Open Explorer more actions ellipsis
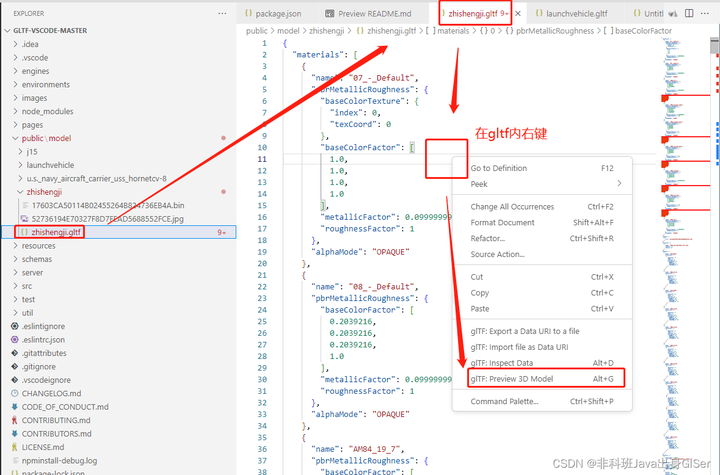Screen dimensions: 720x475 (222, 13)
